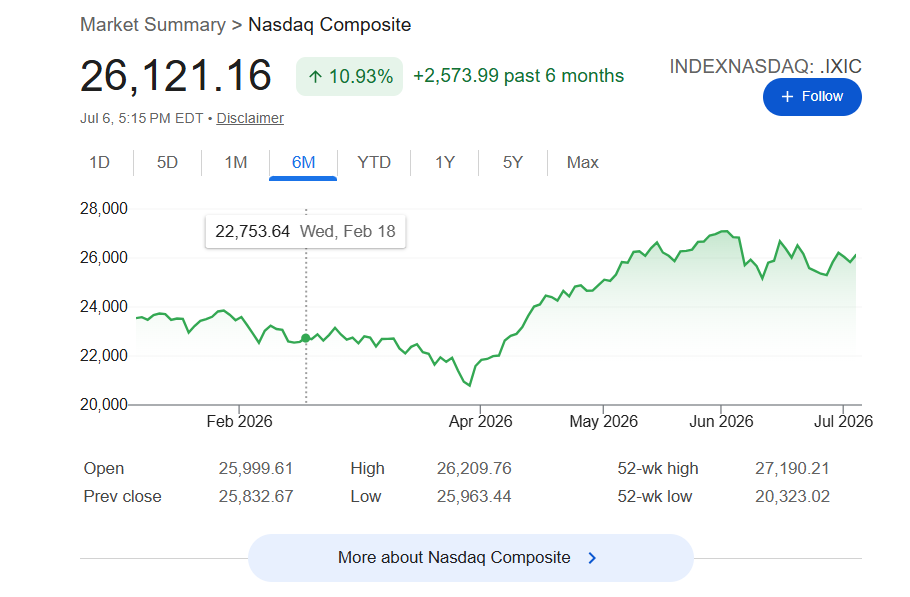
Task: Click the 20,000 y-axis label
Action: [104, 404]
